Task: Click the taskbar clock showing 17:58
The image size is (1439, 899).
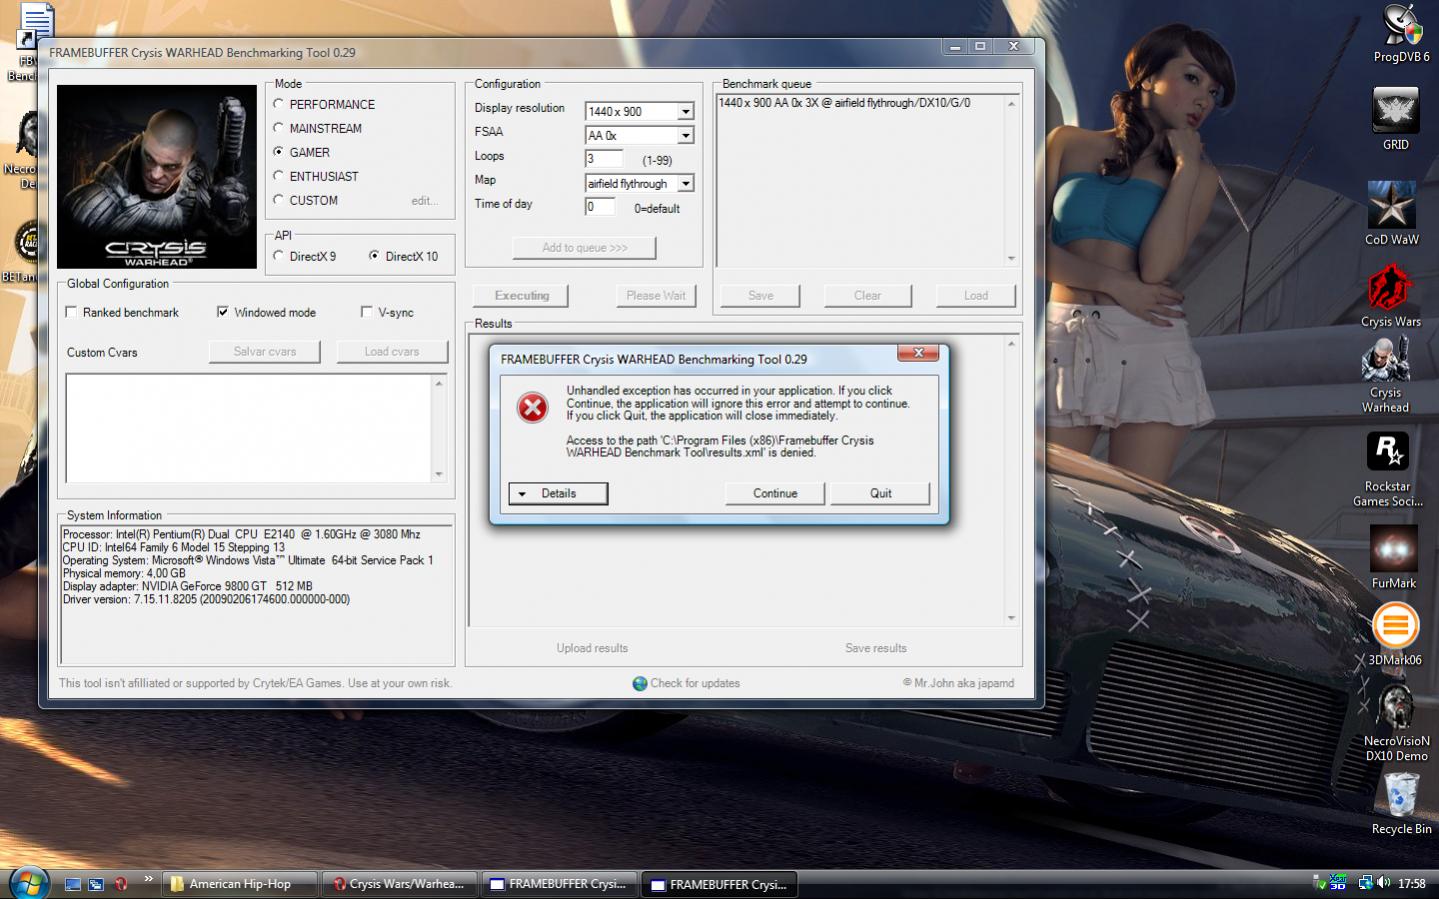Action: 1412,883
